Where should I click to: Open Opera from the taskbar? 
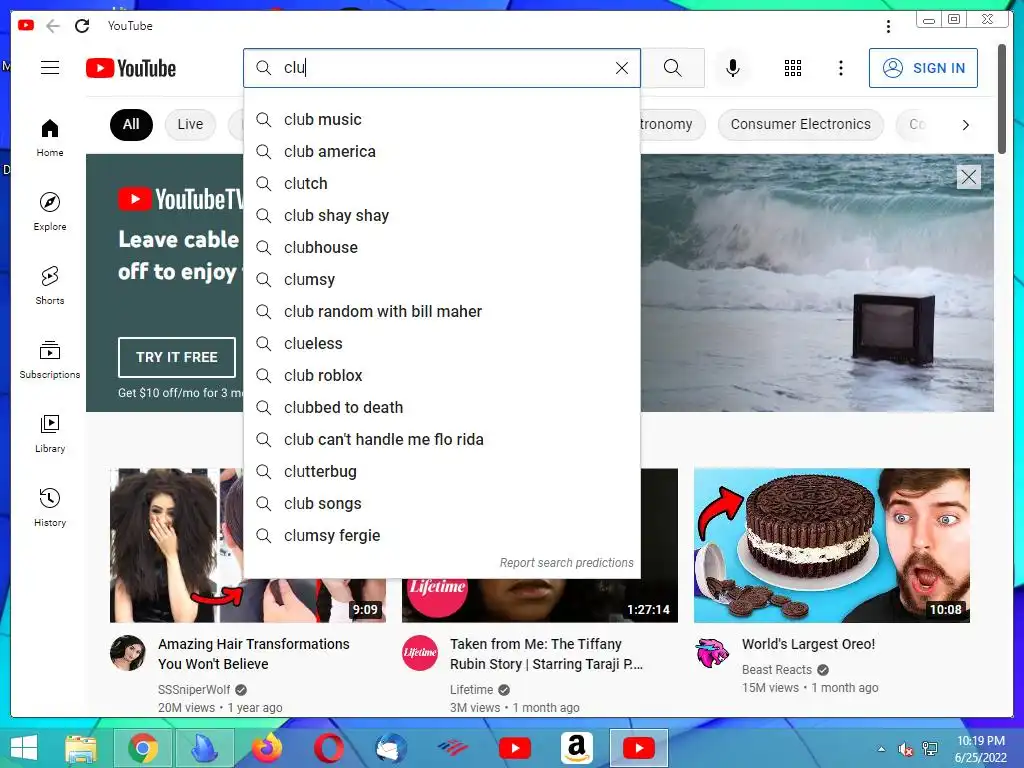(328, 748)
